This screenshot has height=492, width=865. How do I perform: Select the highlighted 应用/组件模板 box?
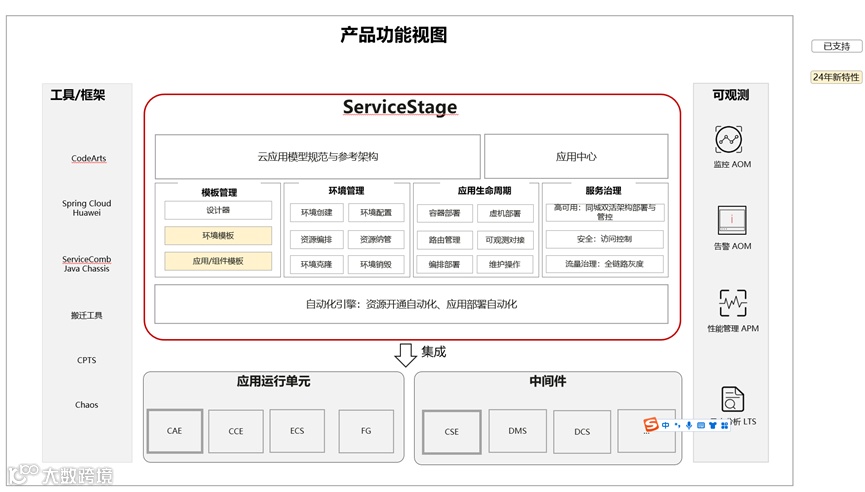tap(218, 261)
